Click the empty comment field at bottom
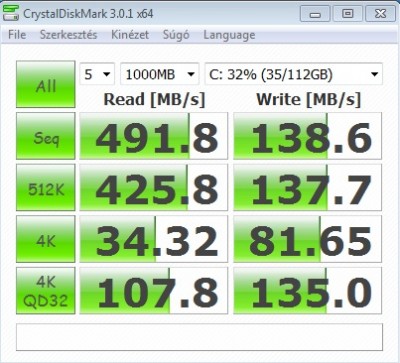Image resolution: width=400 pixels, height=363 pixels. coord(199,337)
